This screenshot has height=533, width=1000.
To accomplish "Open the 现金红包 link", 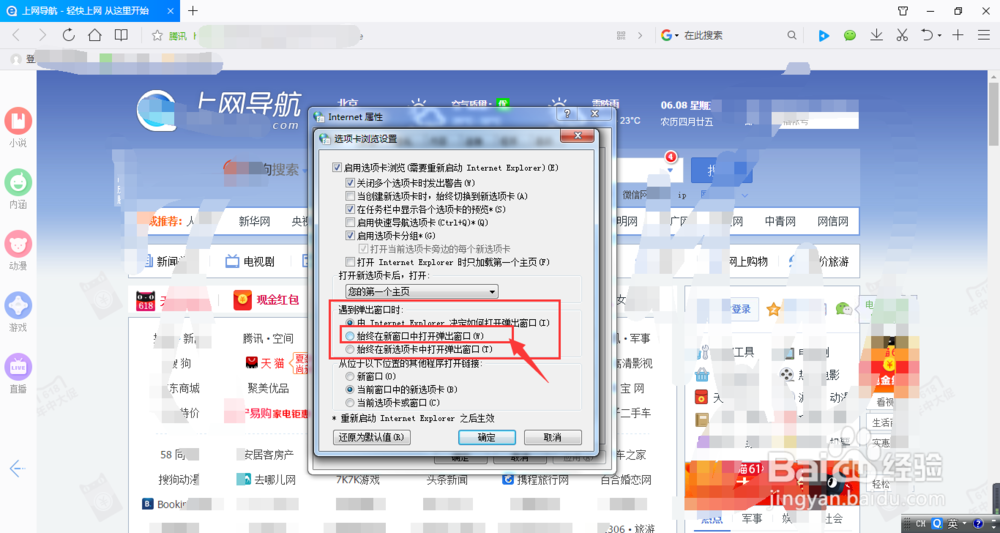I will coord(267,300).
